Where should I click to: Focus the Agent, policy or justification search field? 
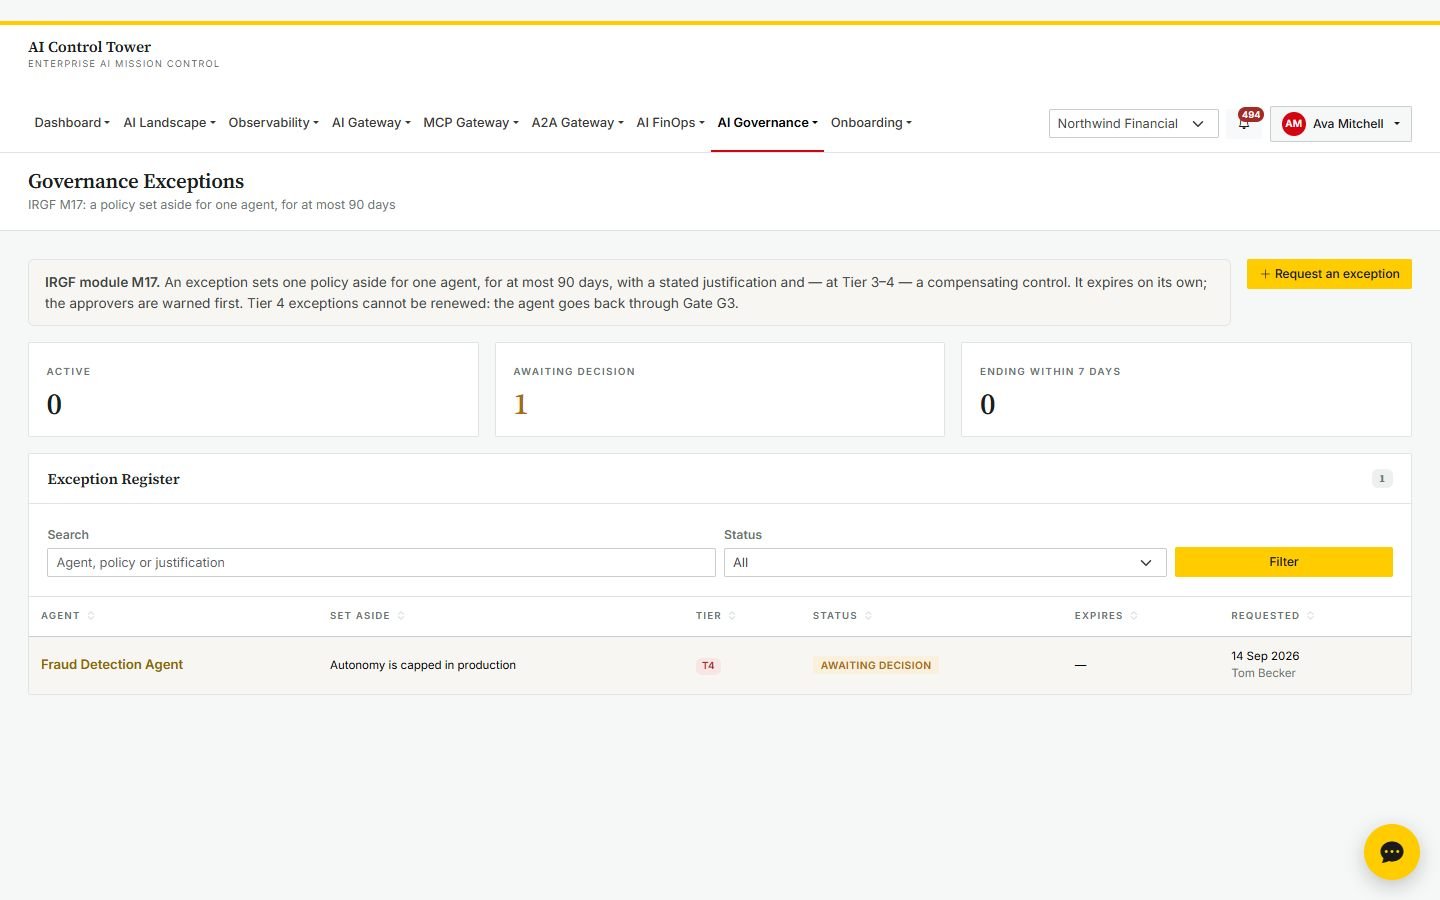(x=381, y=562)
